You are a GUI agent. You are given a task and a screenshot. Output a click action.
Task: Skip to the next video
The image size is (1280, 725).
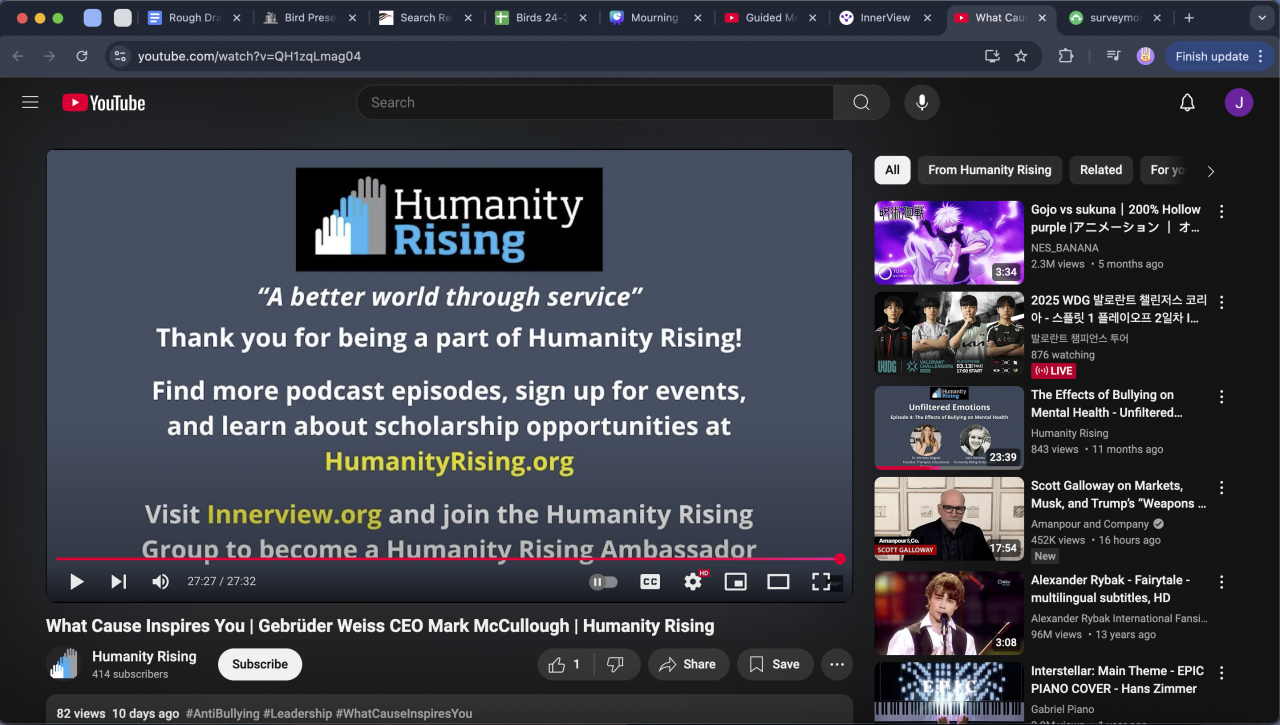(118, 581)
